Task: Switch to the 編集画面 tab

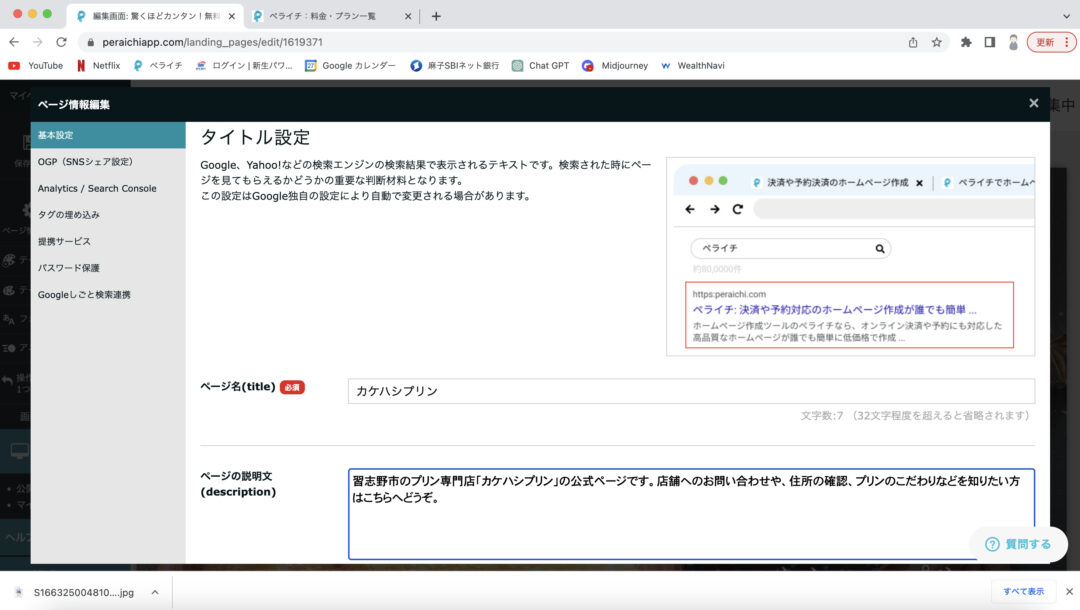Action: click(156, 16)
